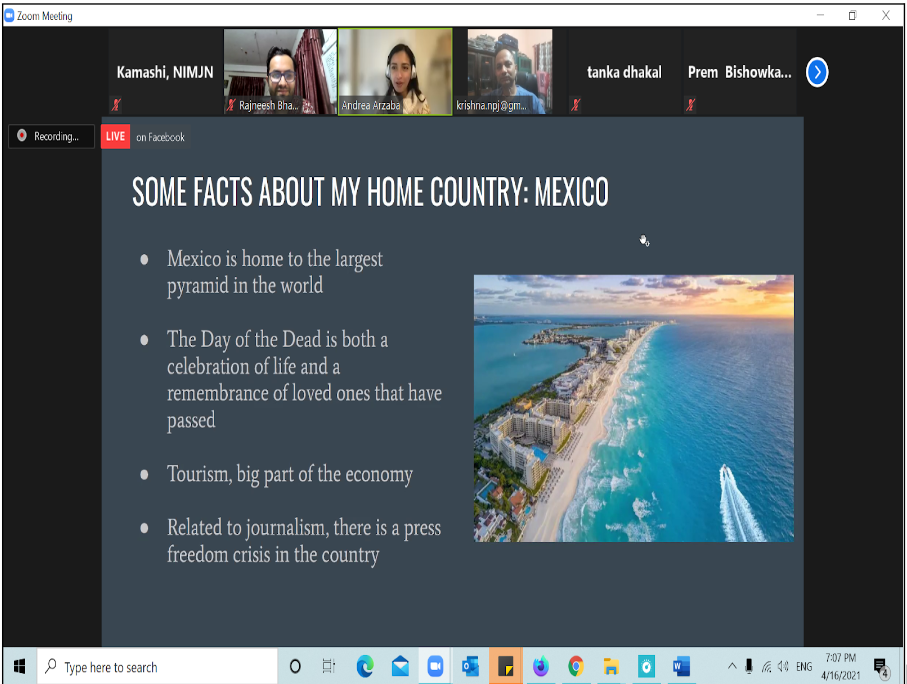Image resolution: width=907 pixels, height=684 pixels.
Task: Select Andrea Arzaba's video thumbnail
Action: (394, 70)
